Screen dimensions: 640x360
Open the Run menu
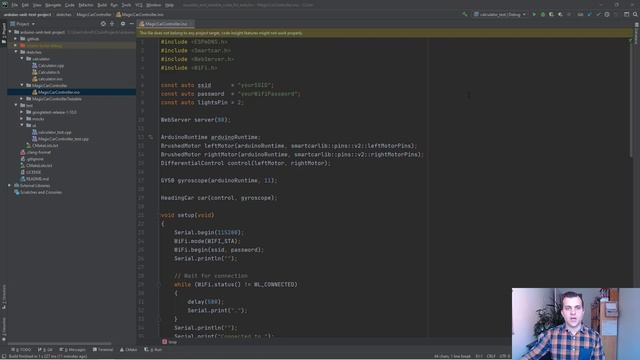[x=114, y=5]
